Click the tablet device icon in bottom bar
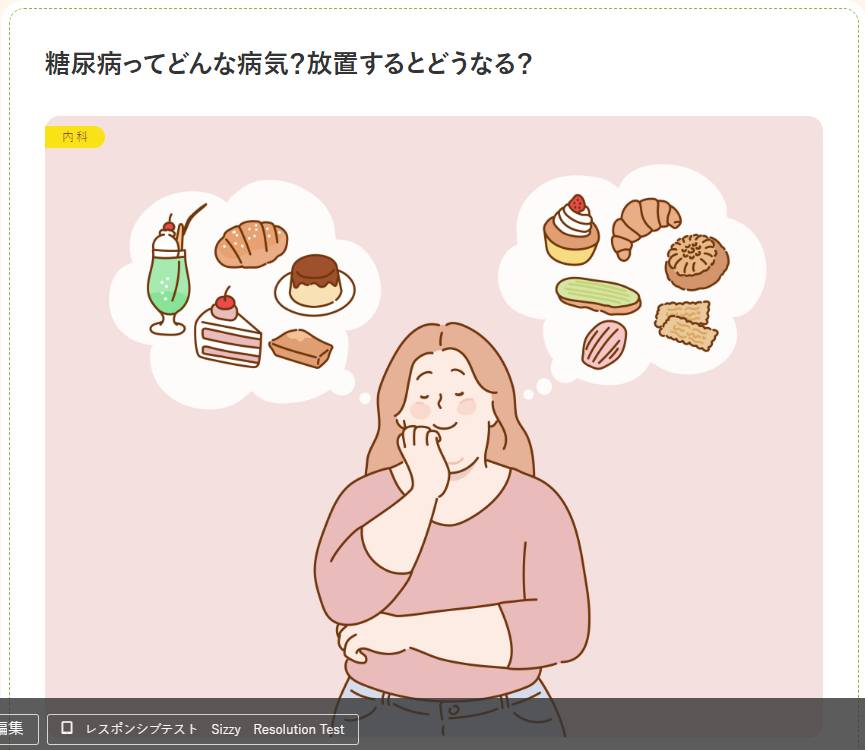The width and height of the screenshot is (865, 750). (67, 728)
